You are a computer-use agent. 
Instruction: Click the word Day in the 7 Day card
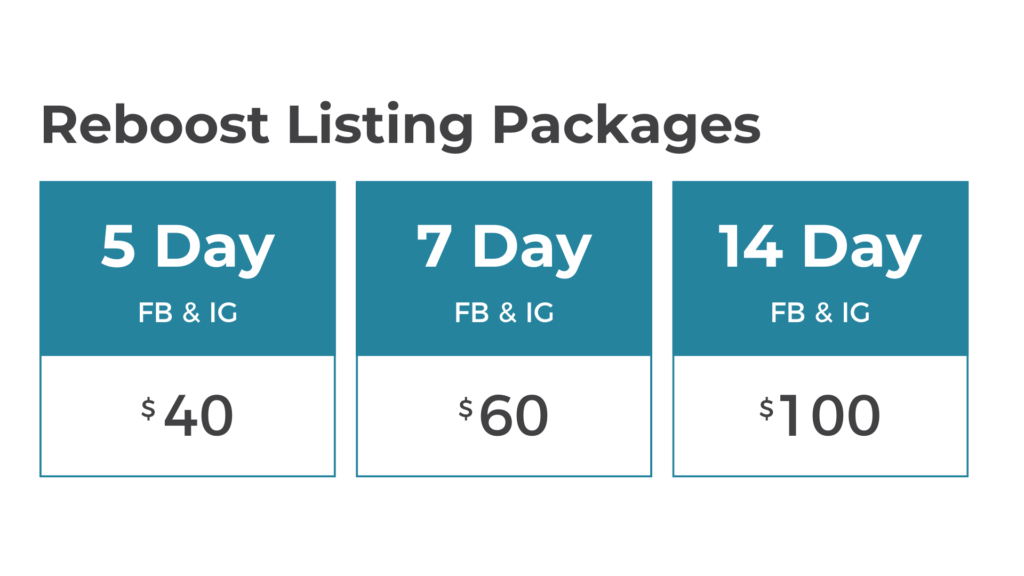[532, 251]
